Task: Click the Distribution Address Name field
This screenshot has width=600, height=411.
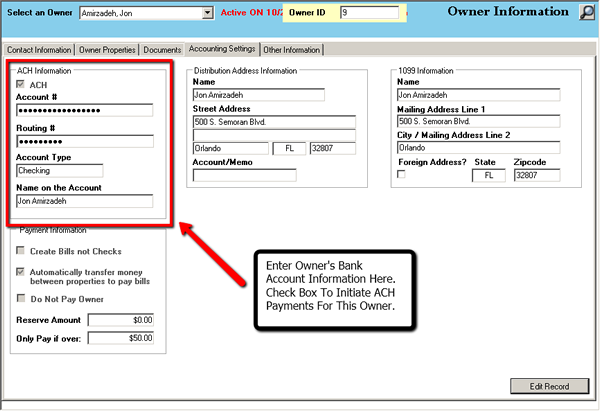Action: (259, 95)
